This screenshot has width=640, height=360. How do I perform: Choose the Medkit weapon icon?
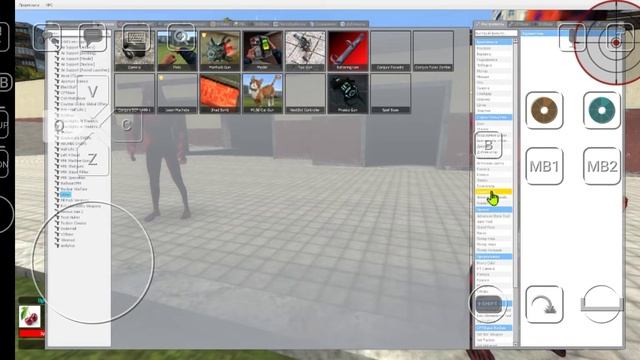click(262, 51)
